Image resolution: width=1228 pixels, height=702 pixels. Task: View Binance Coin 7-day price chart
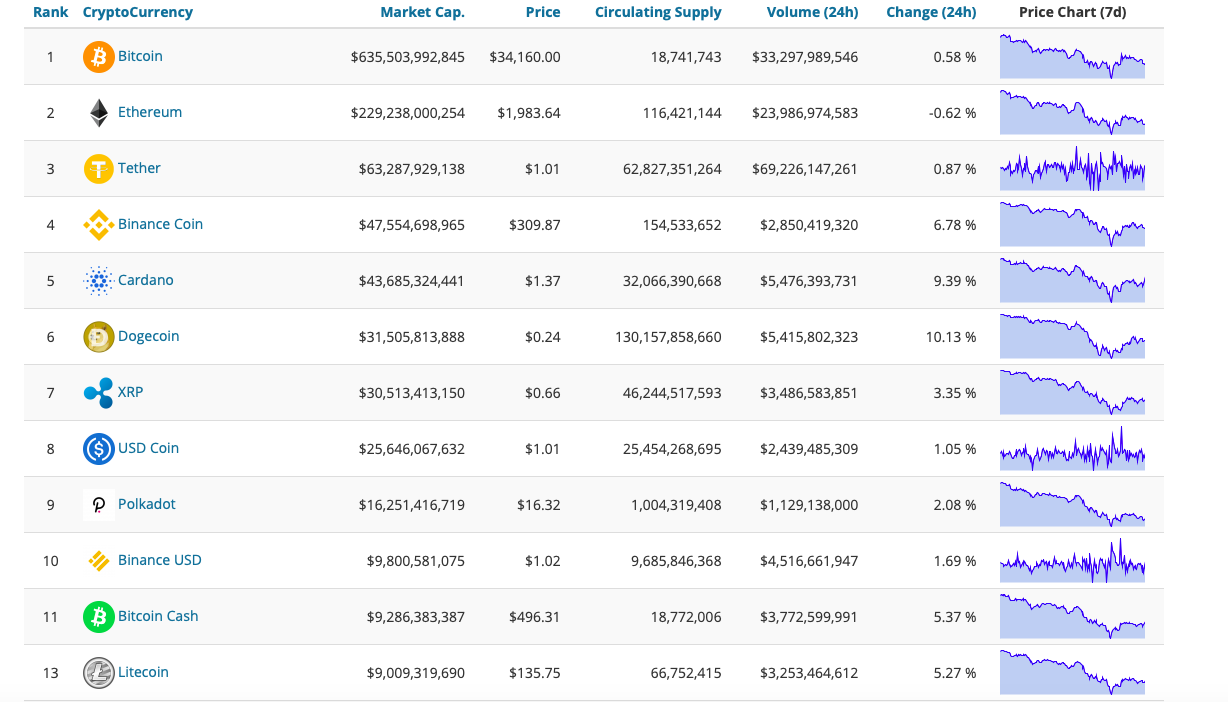pyautogui.click(x=1072, y=225)
